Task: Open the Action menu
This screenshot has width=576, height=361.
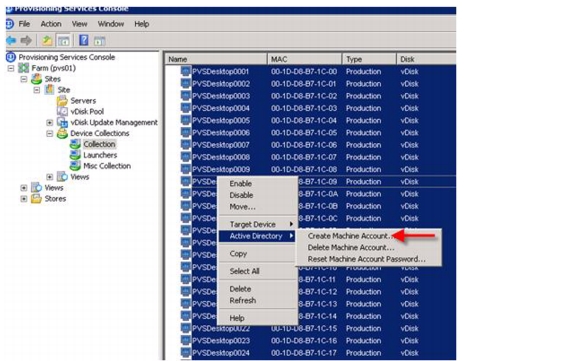Action: [51, 24]
